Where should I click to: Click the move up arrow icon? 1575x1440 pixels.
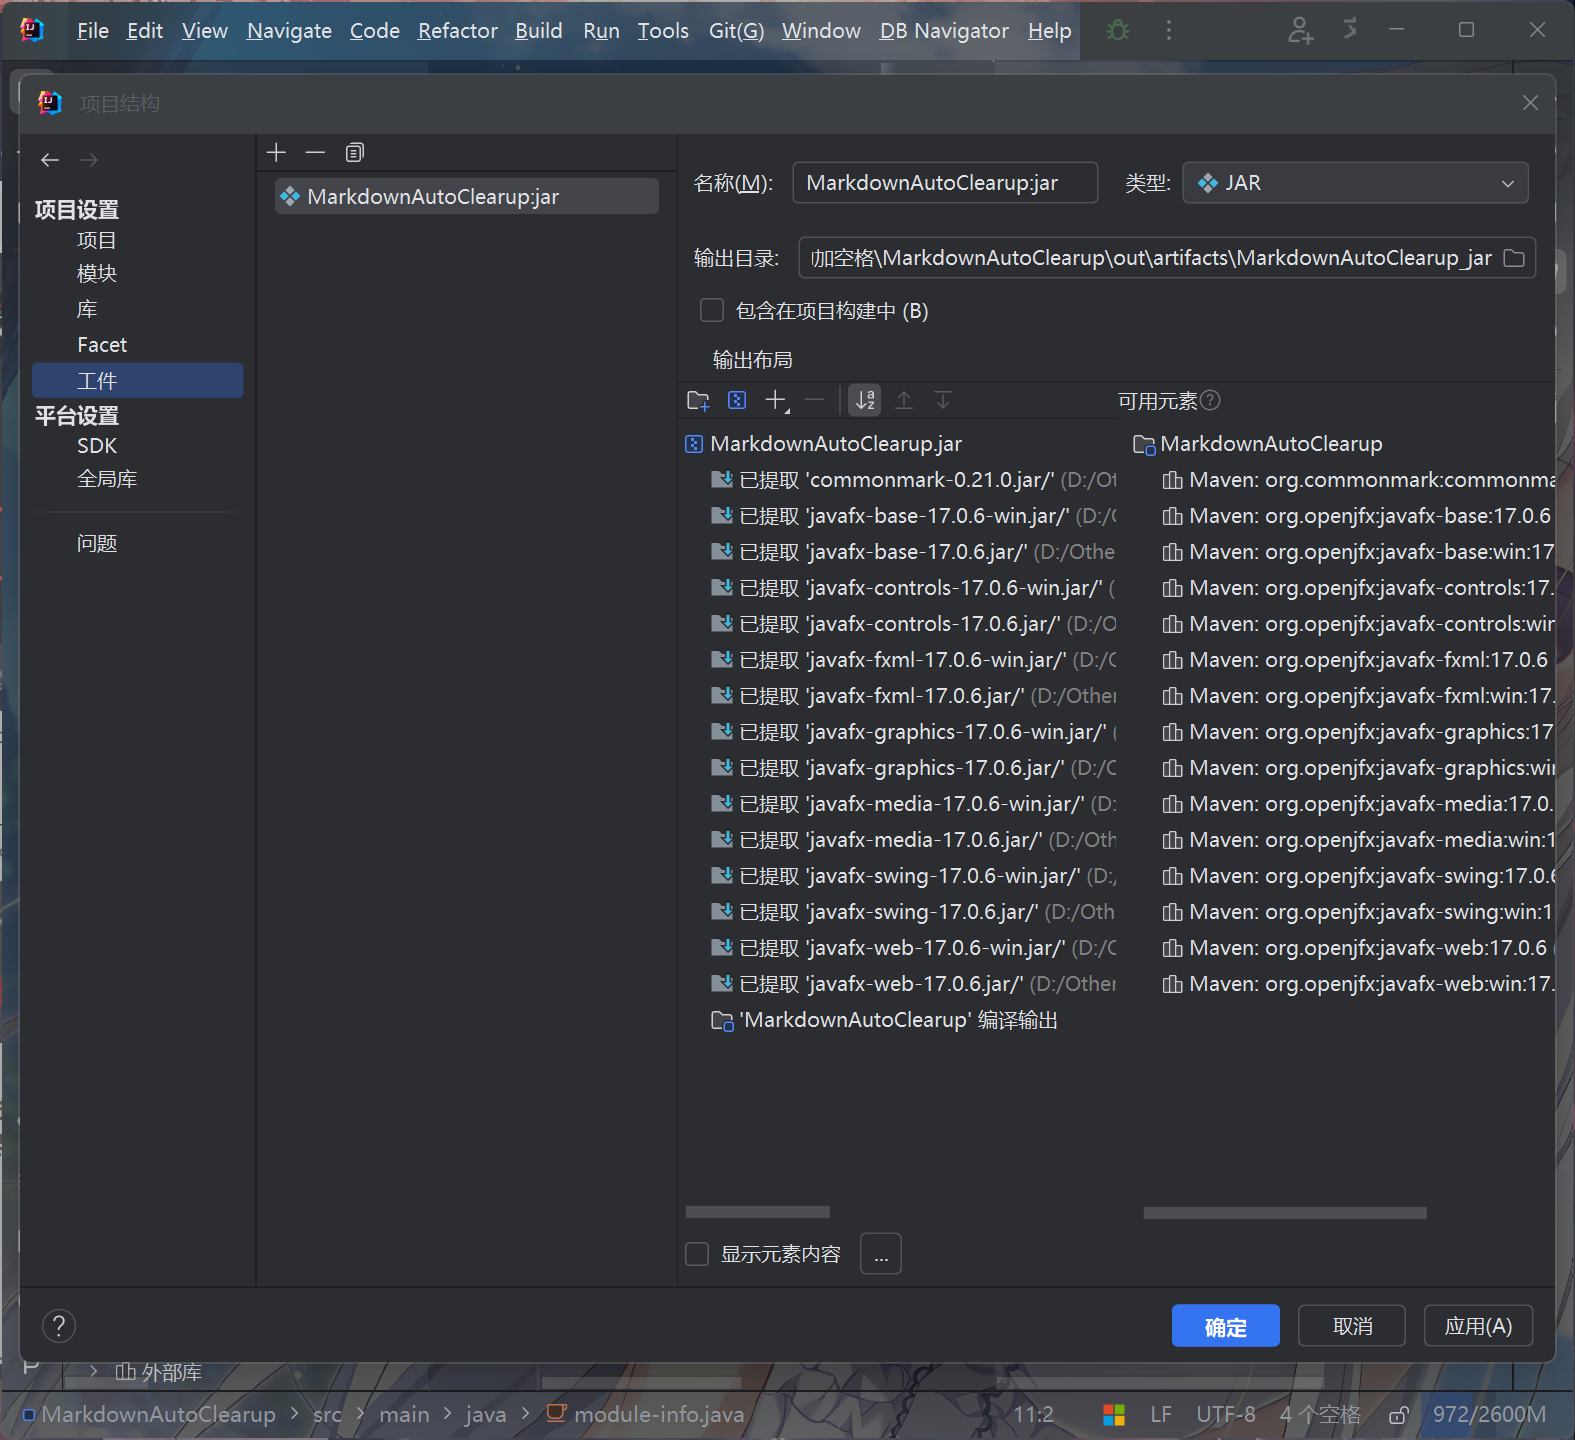click(x=904, y=401)
